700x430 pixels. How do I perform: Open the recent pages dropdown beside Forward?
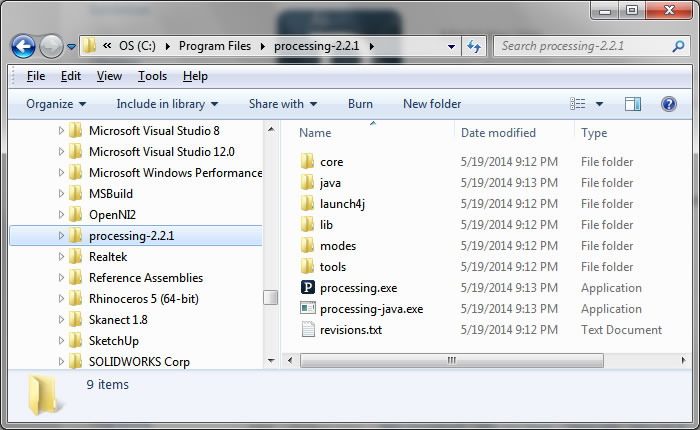click(x=71, y=46)
